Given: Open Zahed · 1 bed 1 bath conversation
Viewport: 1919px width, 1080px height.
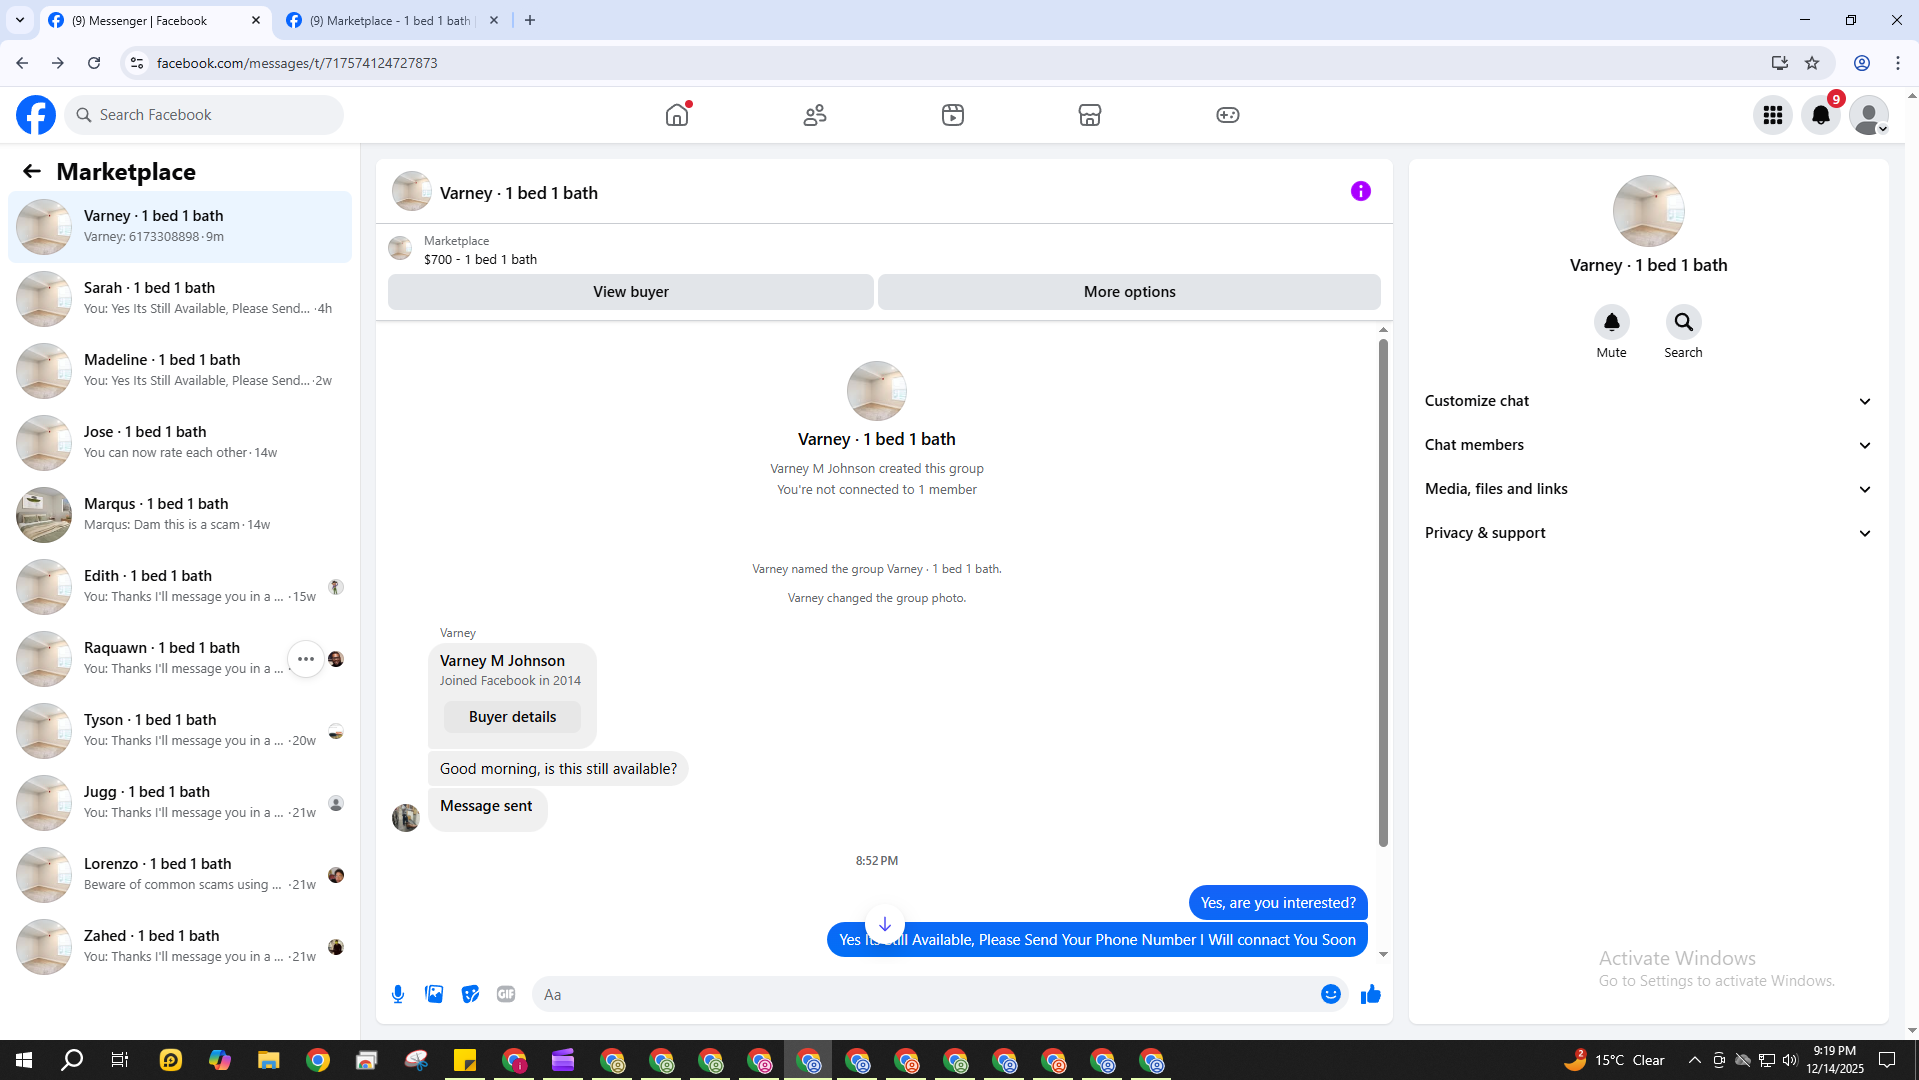Looking at the screenshot, I should [180, 947].
